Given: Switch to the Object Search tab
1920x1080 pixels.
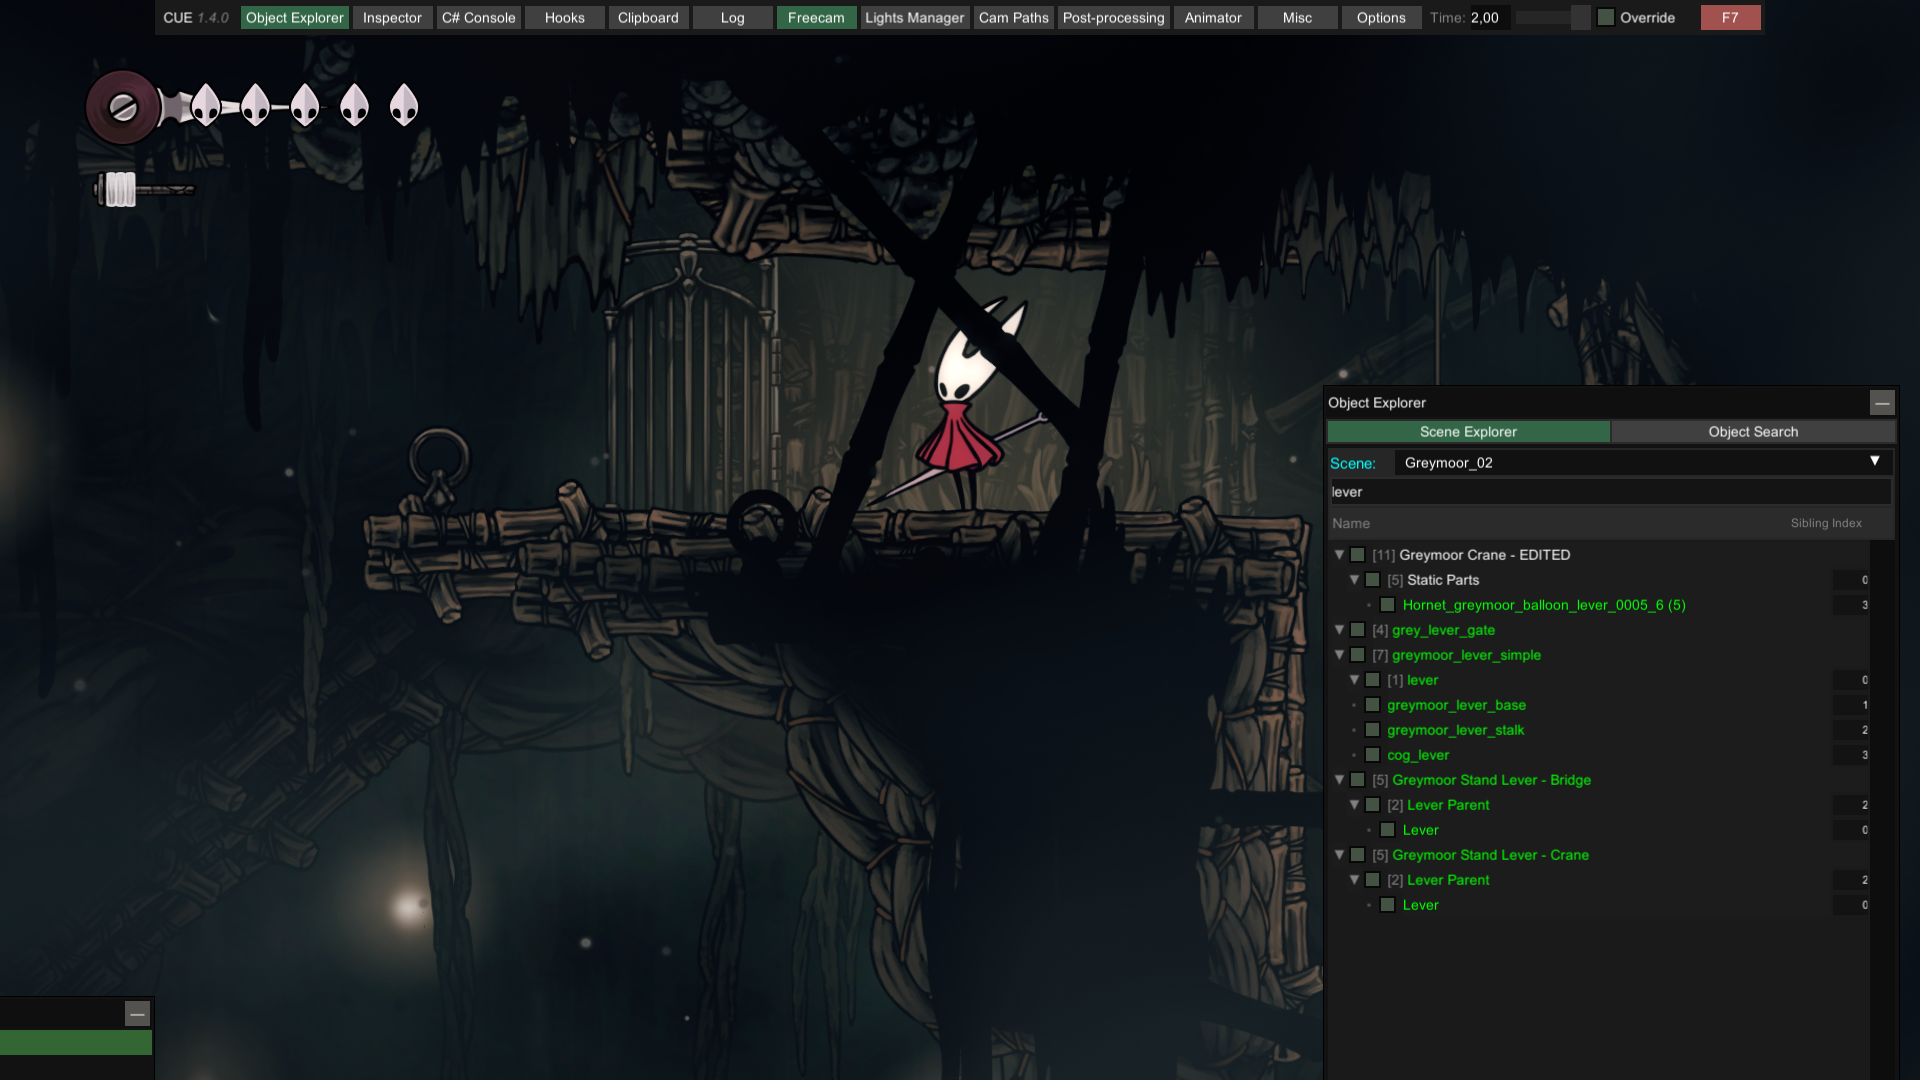Looking at the screenshot, I should coord(1752,432).
